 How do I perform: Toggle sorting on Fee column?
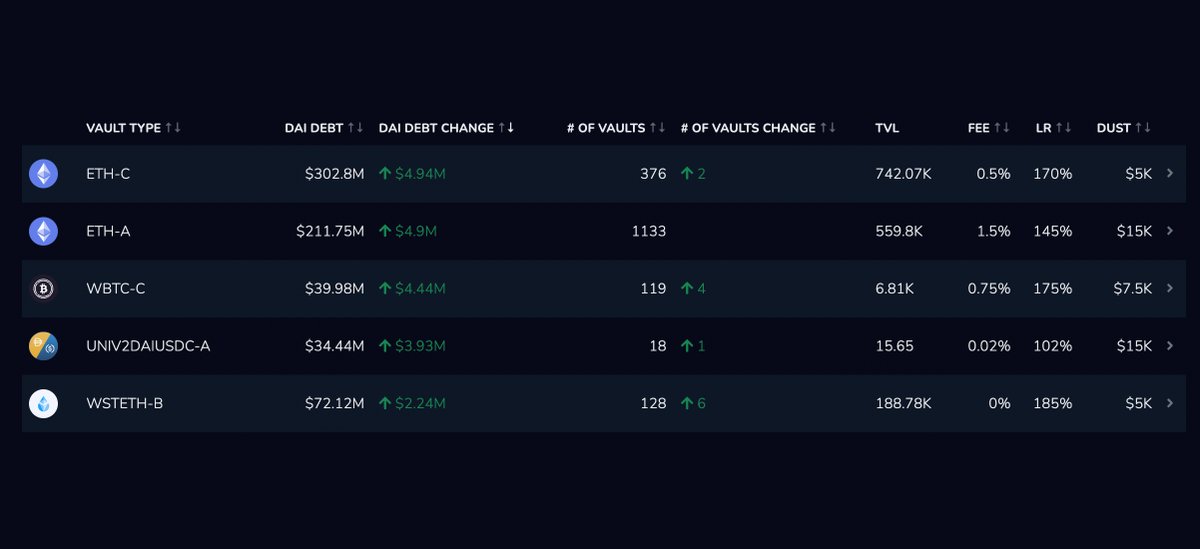(1002, 128)
